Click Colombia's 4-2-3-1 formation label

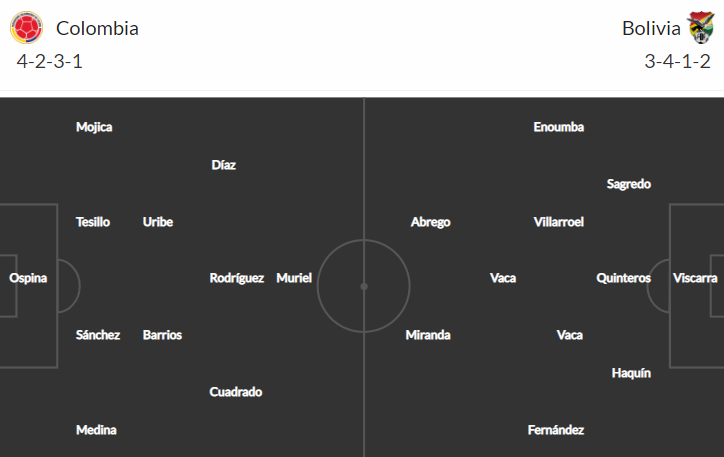pos(50,61)
